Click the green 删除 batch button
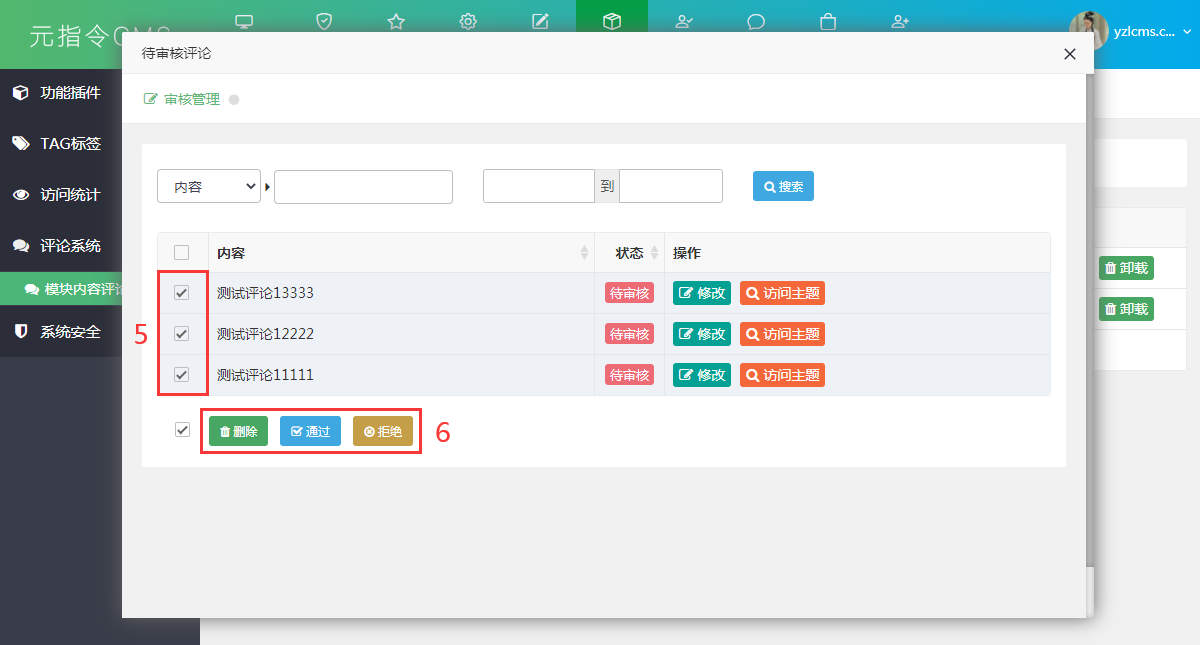This screenshot has height=645, width=1200. tap(239, 431)
